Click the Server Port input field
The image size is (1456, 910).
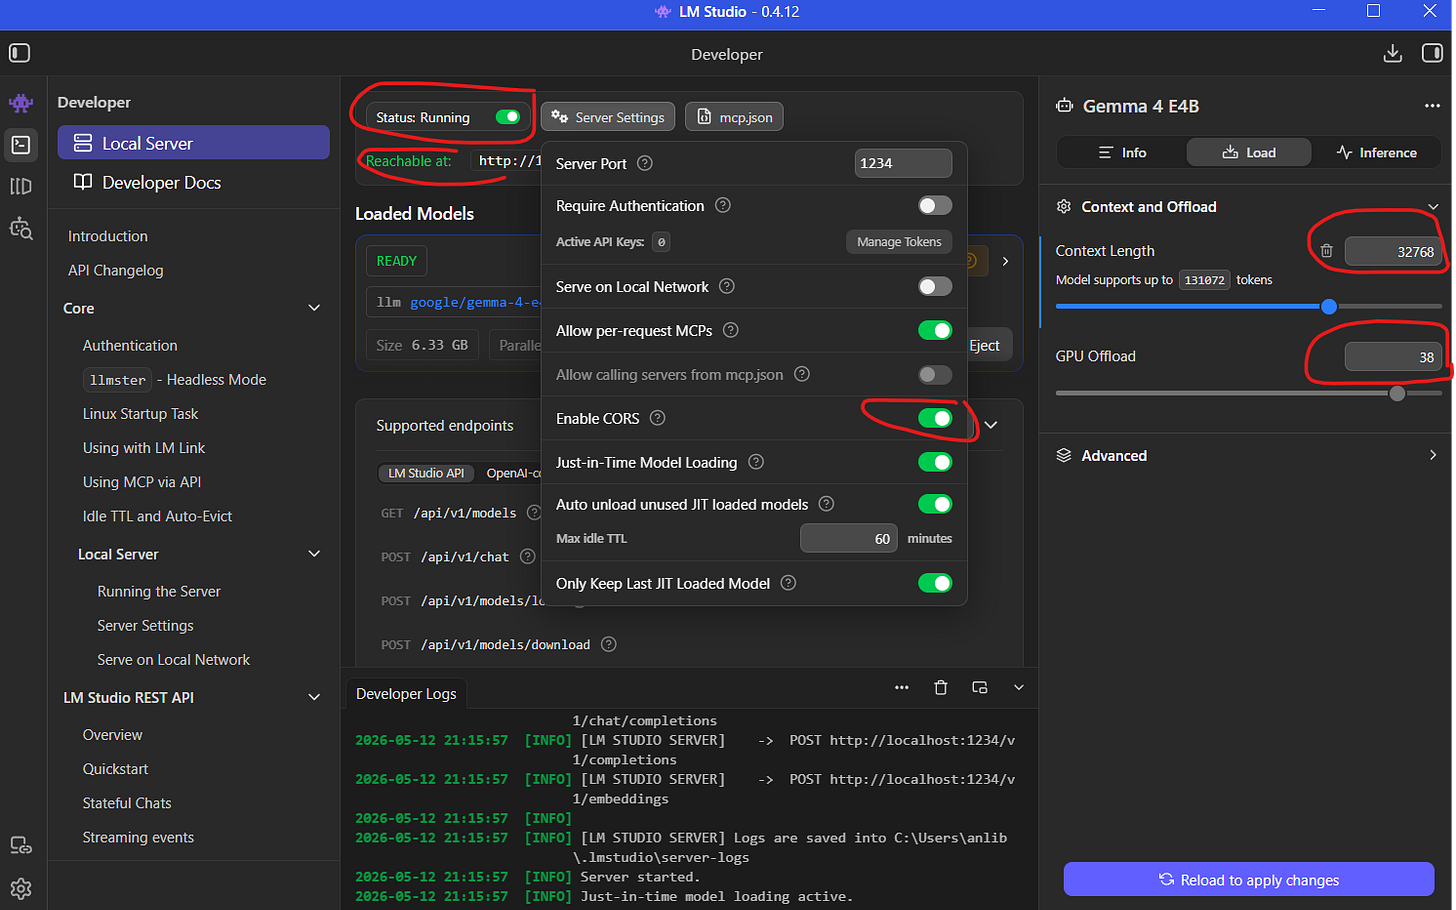(x=903, y=163)
